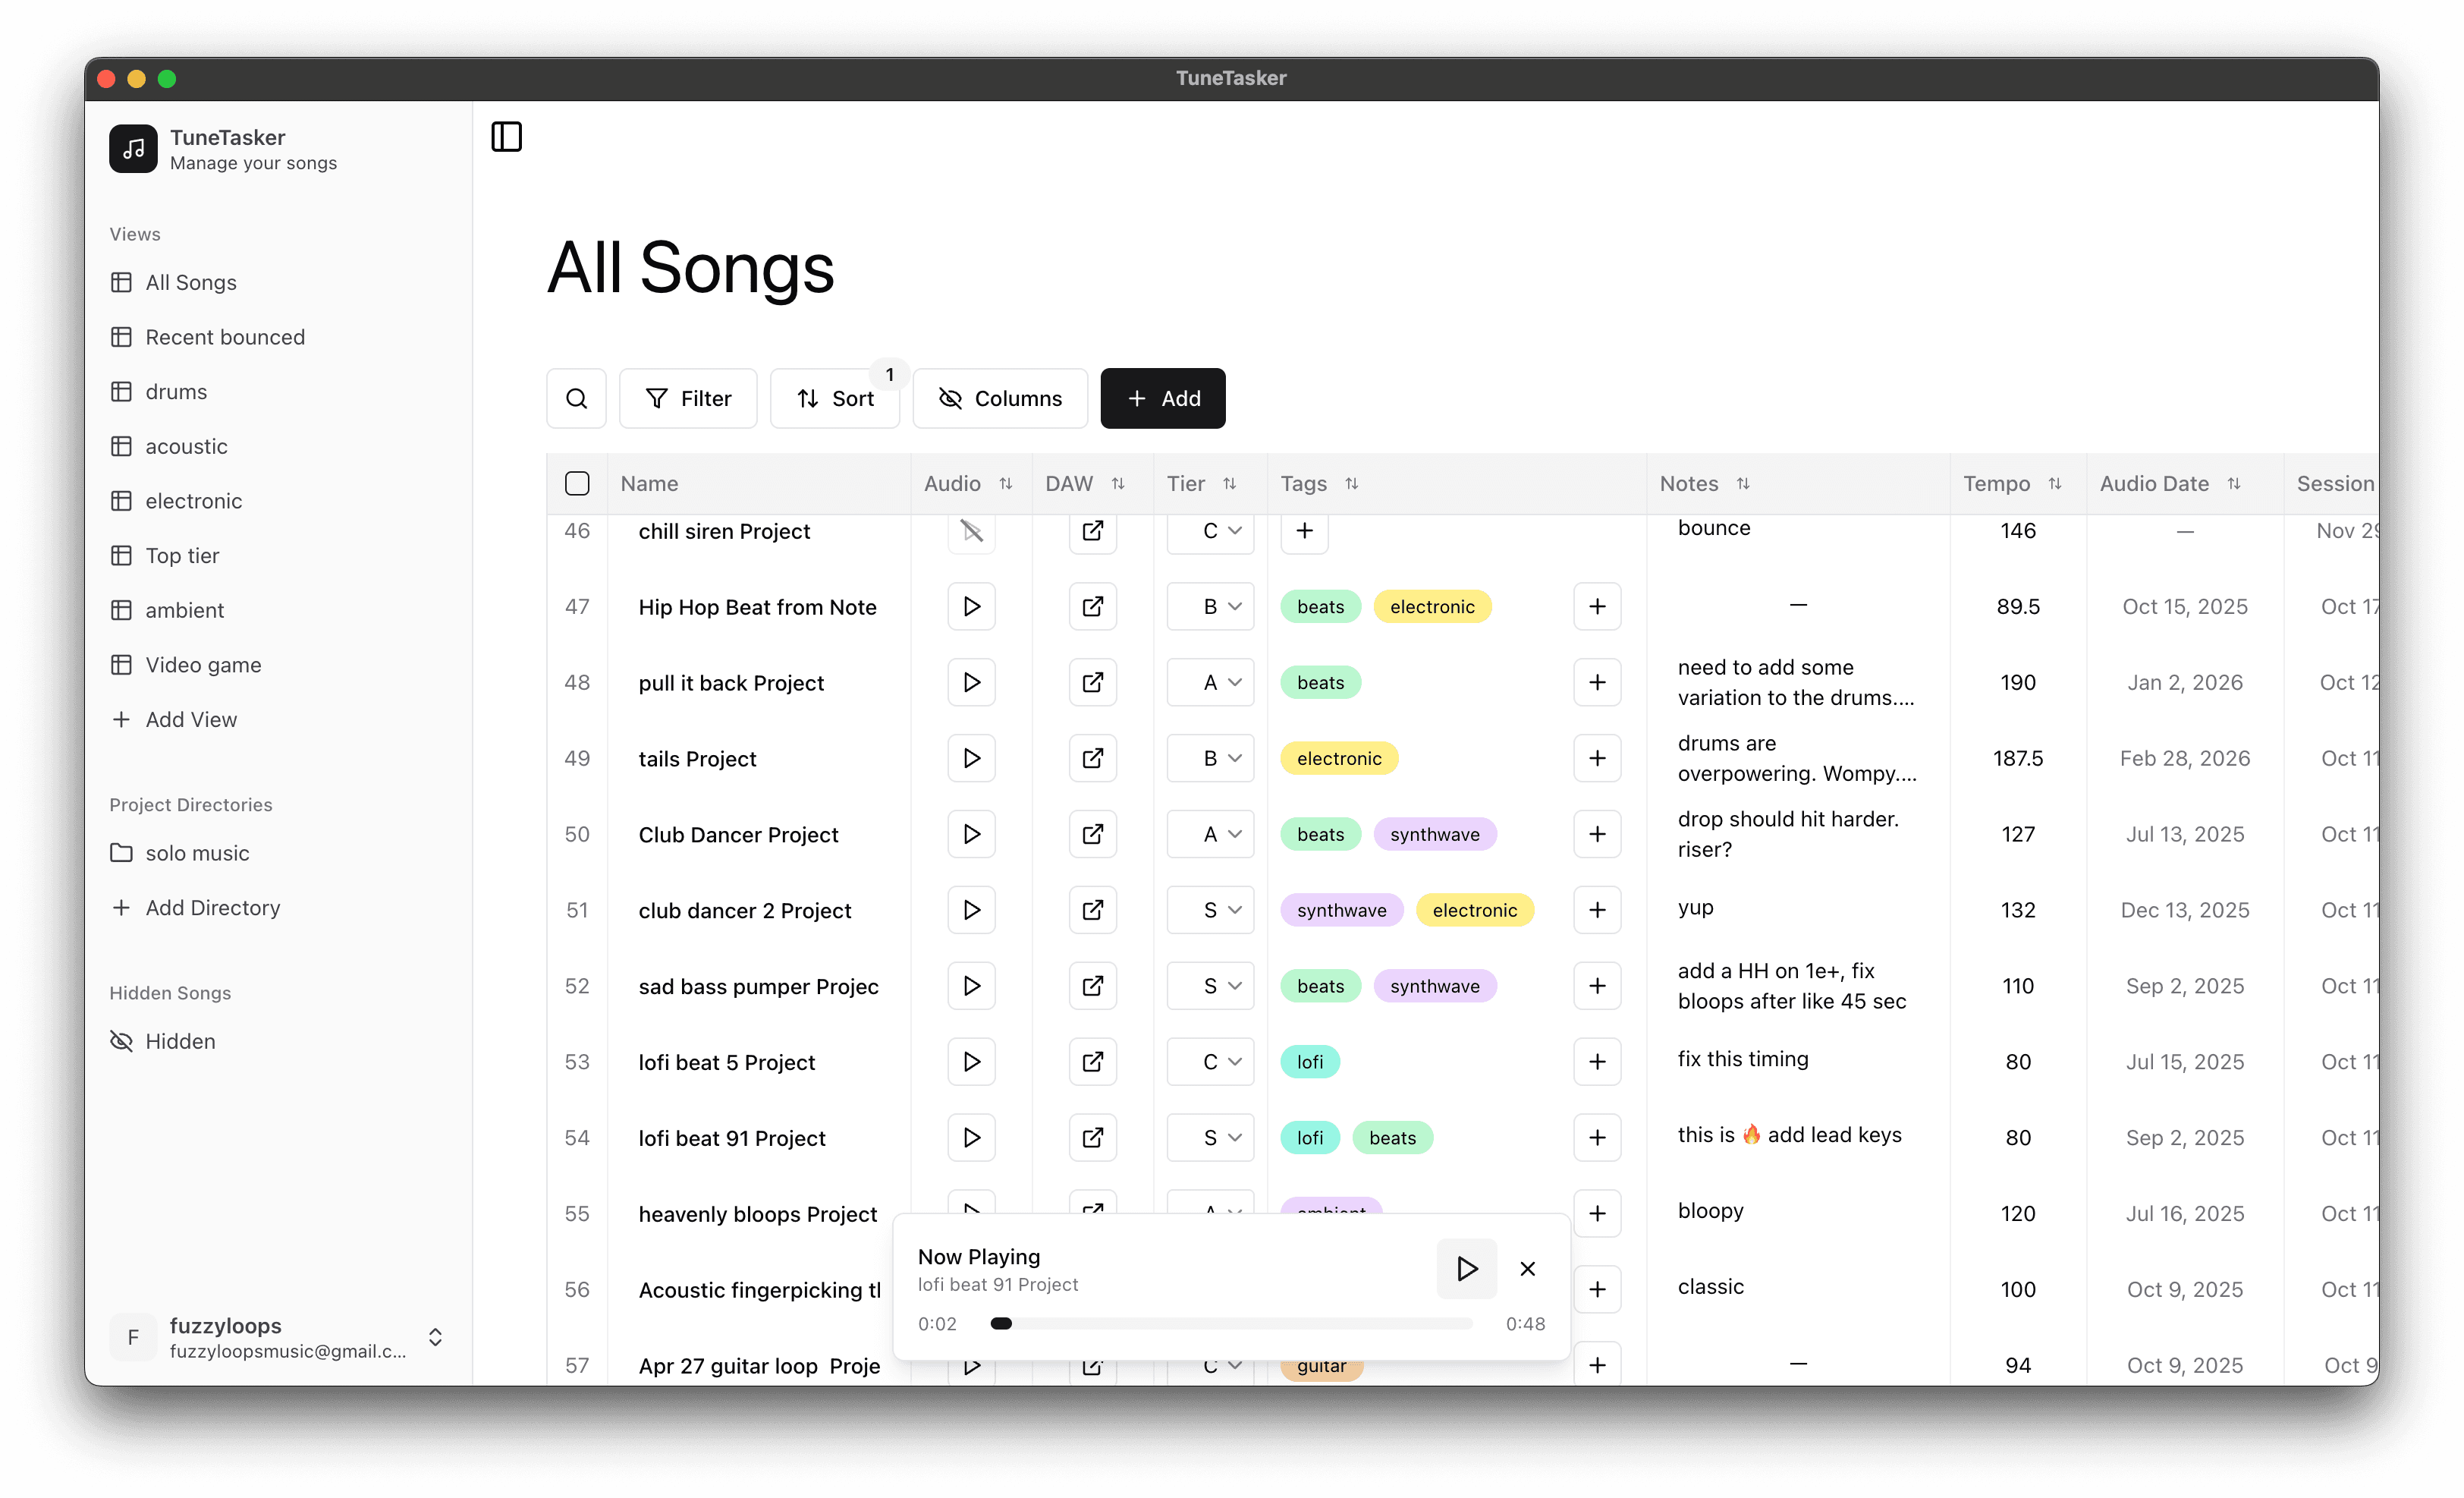Image resolution: width=2464 pixels, height=1498 pixels.
Task: Click the Filter button
Action: [688, 398]
